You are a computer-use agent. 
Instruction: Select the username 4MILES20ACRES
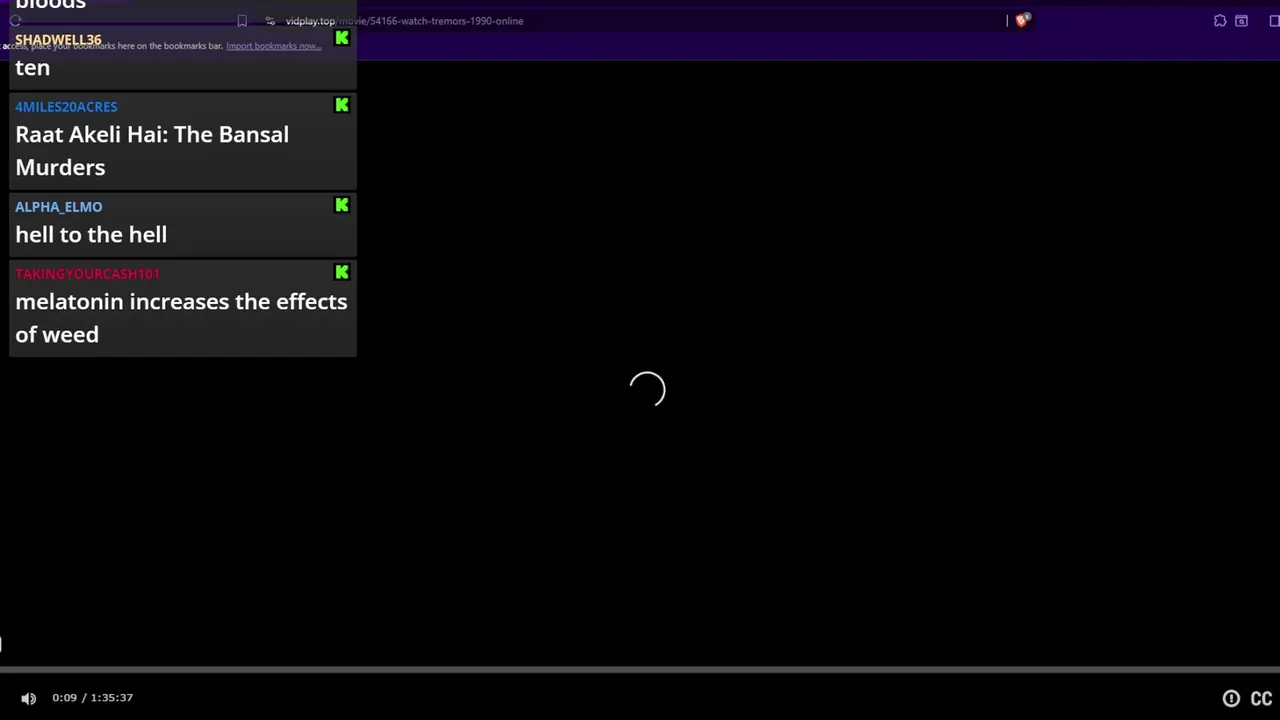66,106
